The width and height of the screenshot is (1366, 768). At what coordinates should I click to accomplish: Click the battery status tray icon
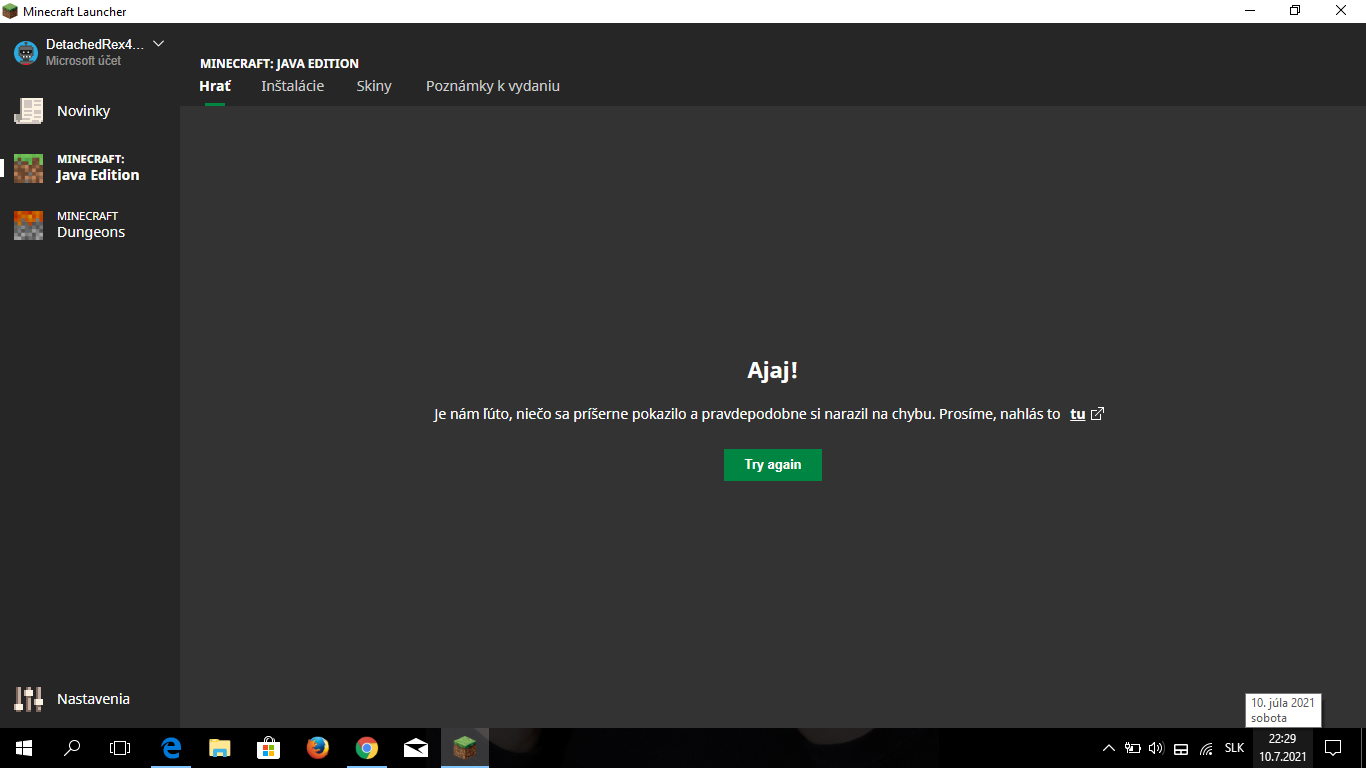pos(1133,748)
